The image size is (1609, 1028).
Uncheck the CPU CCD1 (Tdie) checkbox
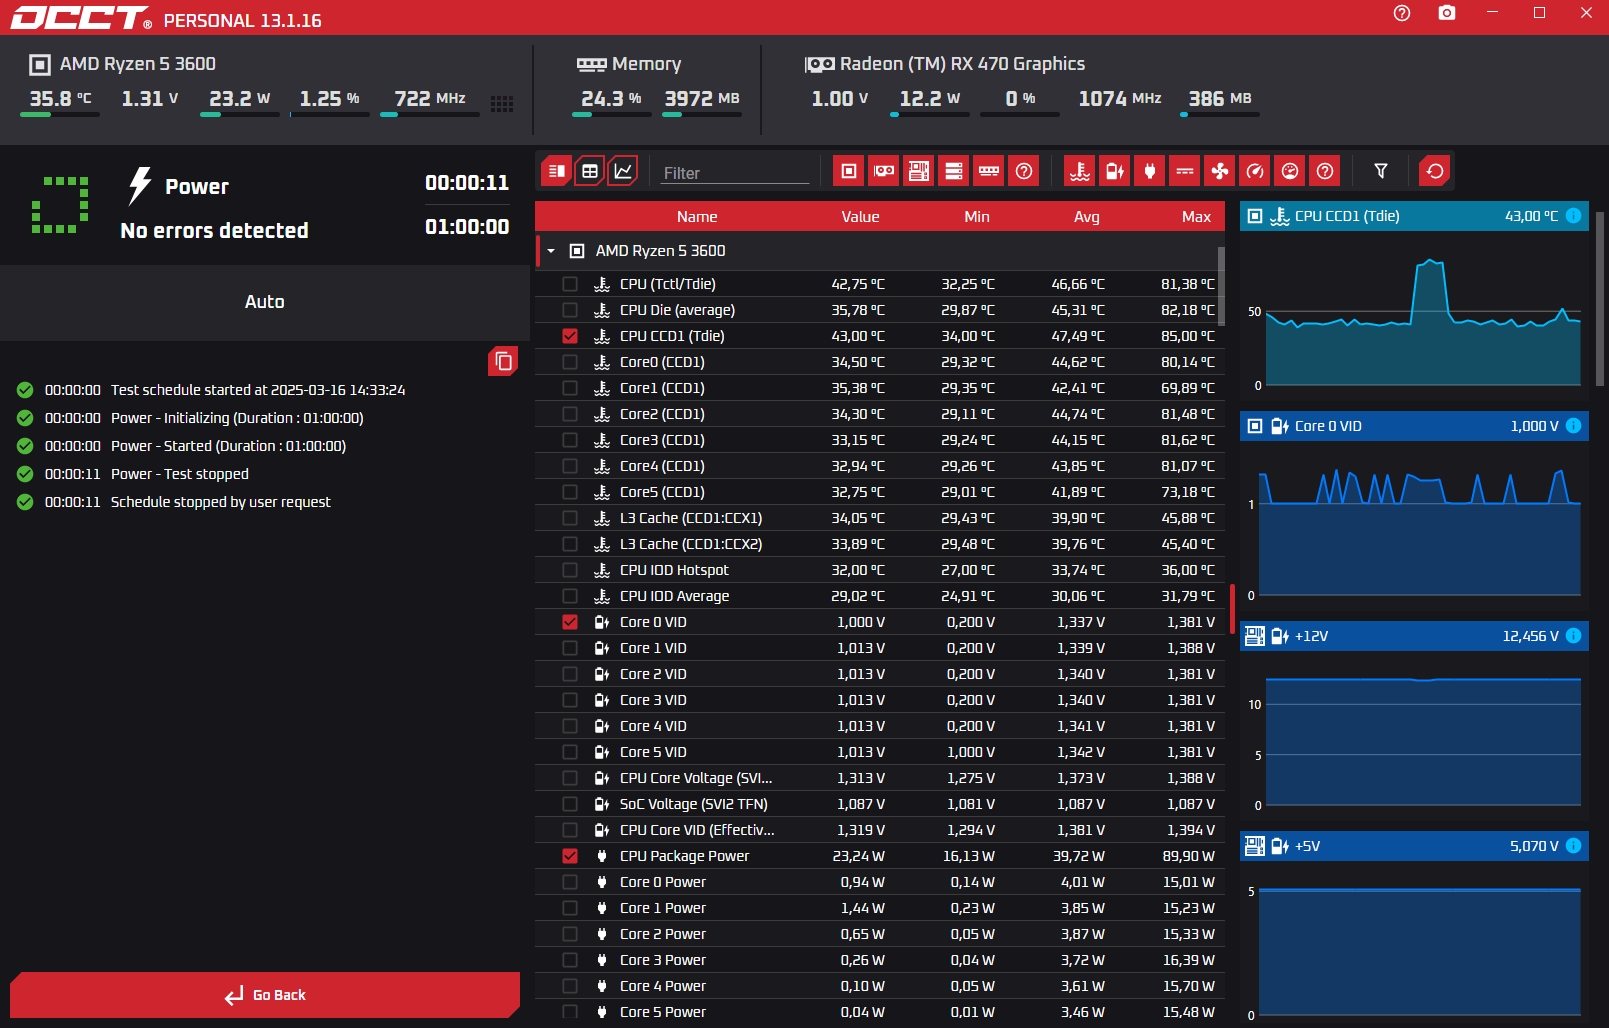tap(570, 336)
